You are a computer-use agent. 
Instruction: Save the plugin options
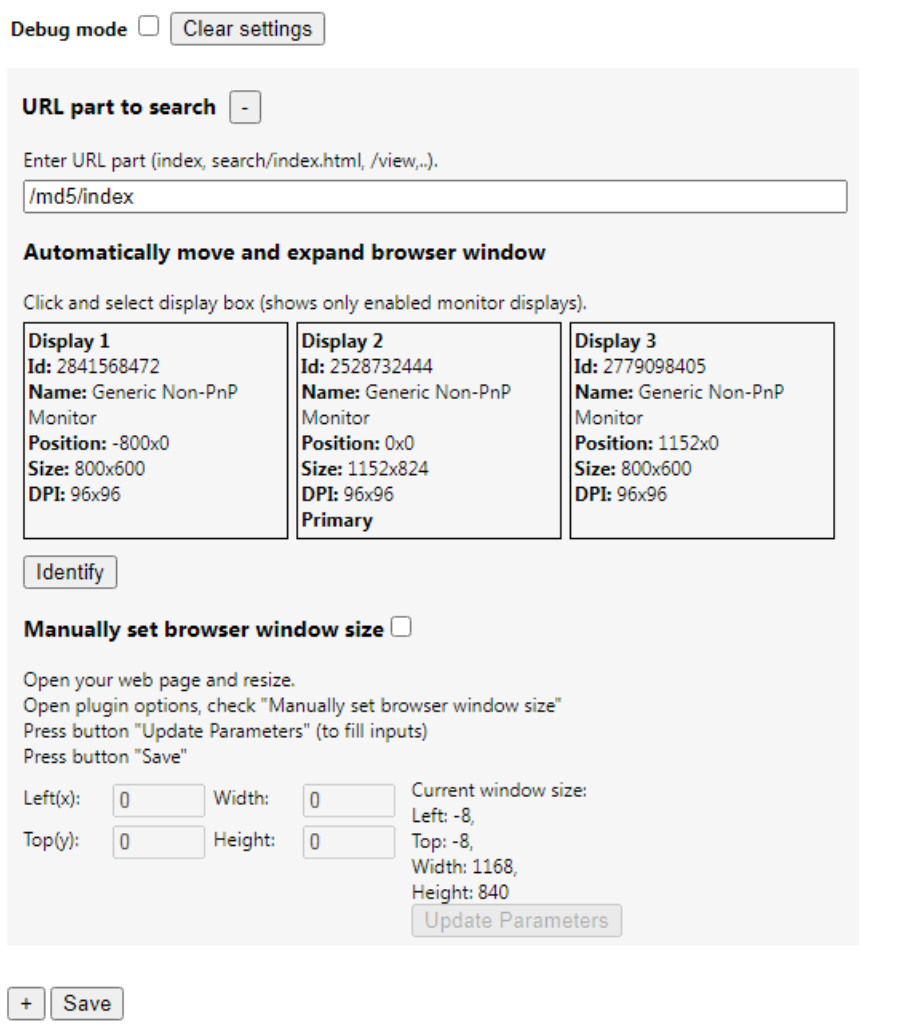tap(87, 1004)
